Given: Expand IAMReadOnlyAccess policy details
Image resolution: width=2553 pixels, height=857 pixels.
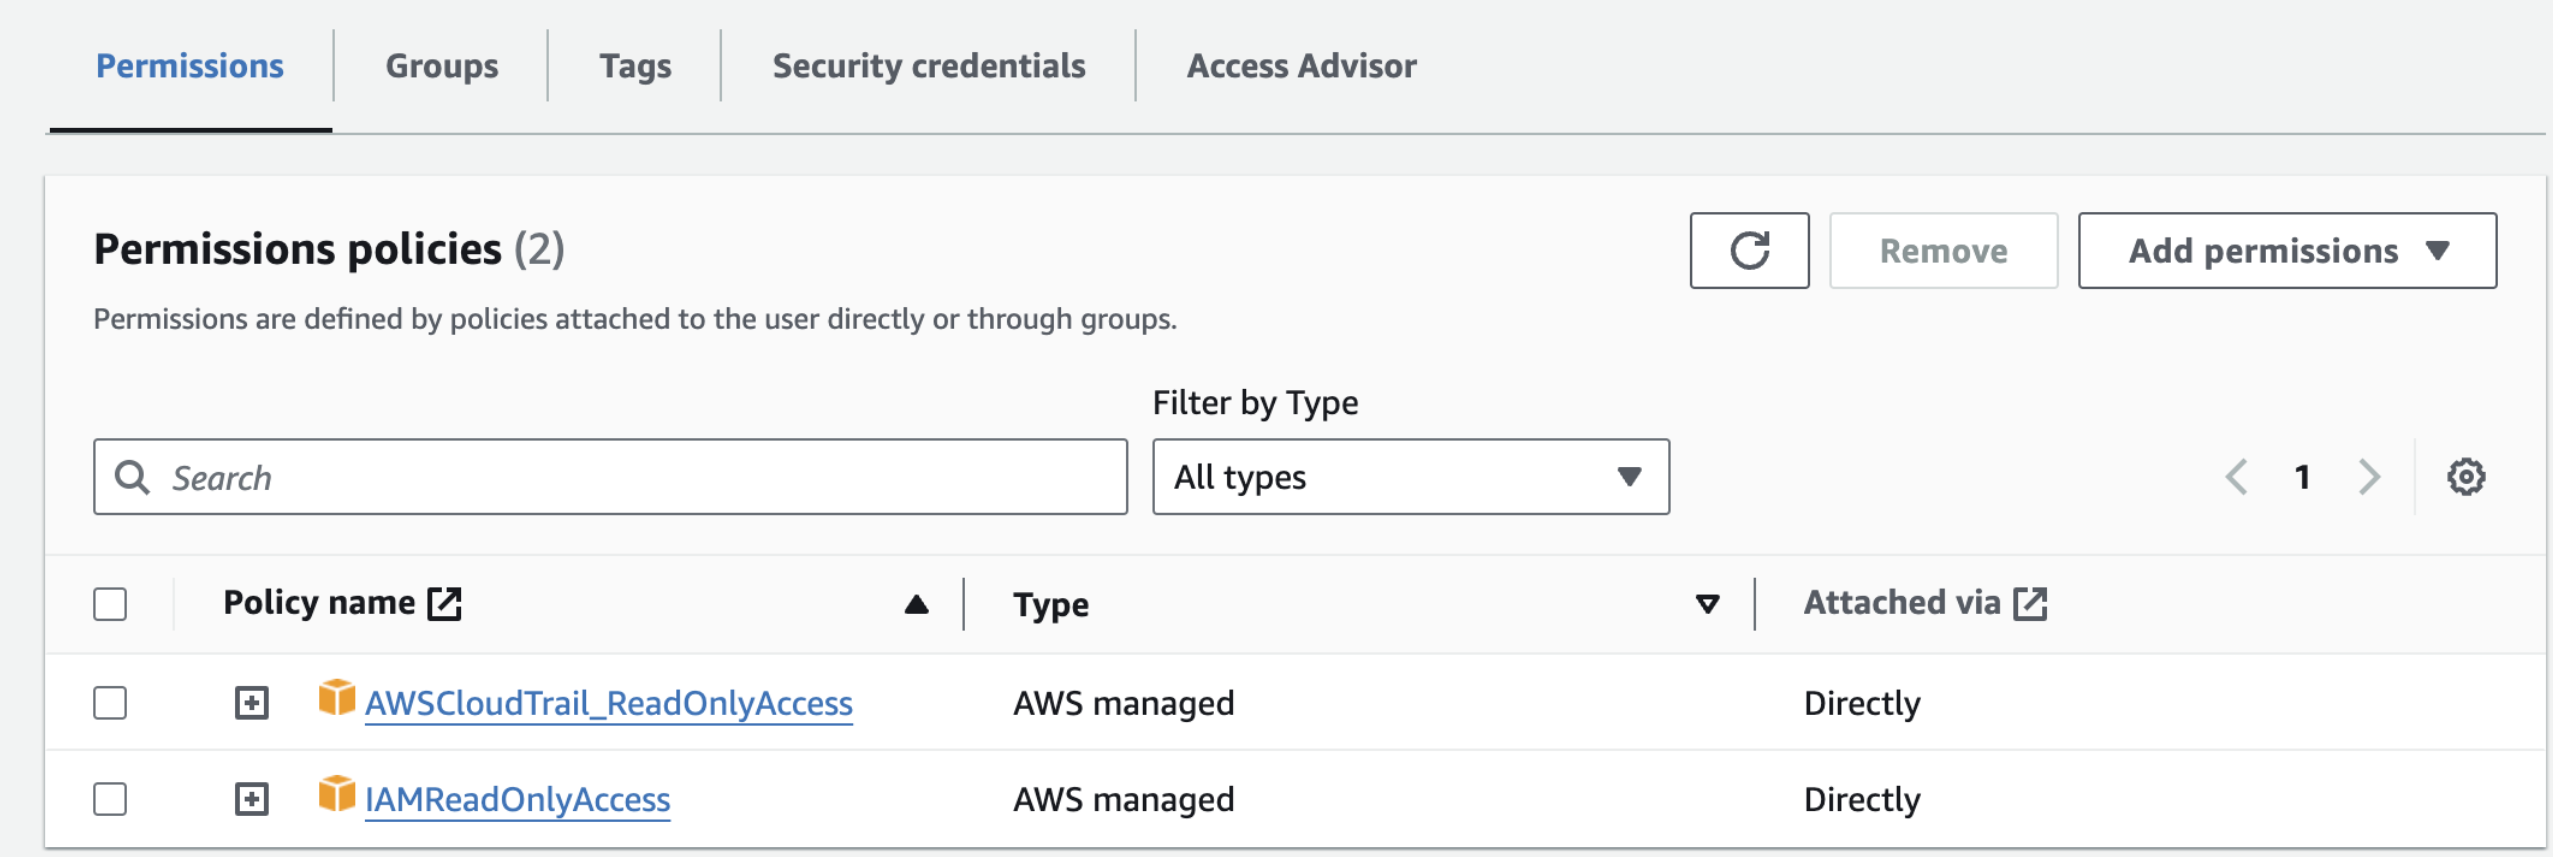Looking at the screenshot, I should (x=251, y=799).
